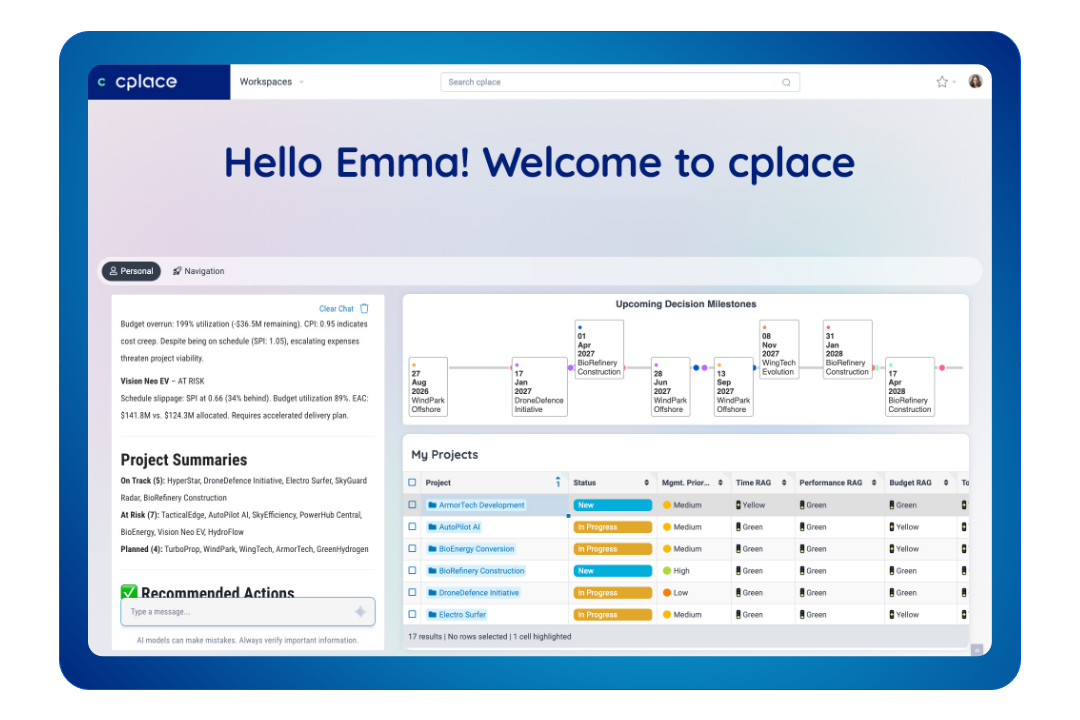Select the 31 Jan 2028 BioRefinery Construction milestone
This screenshot has height=720, width=1080.
(x=847, y=349)
